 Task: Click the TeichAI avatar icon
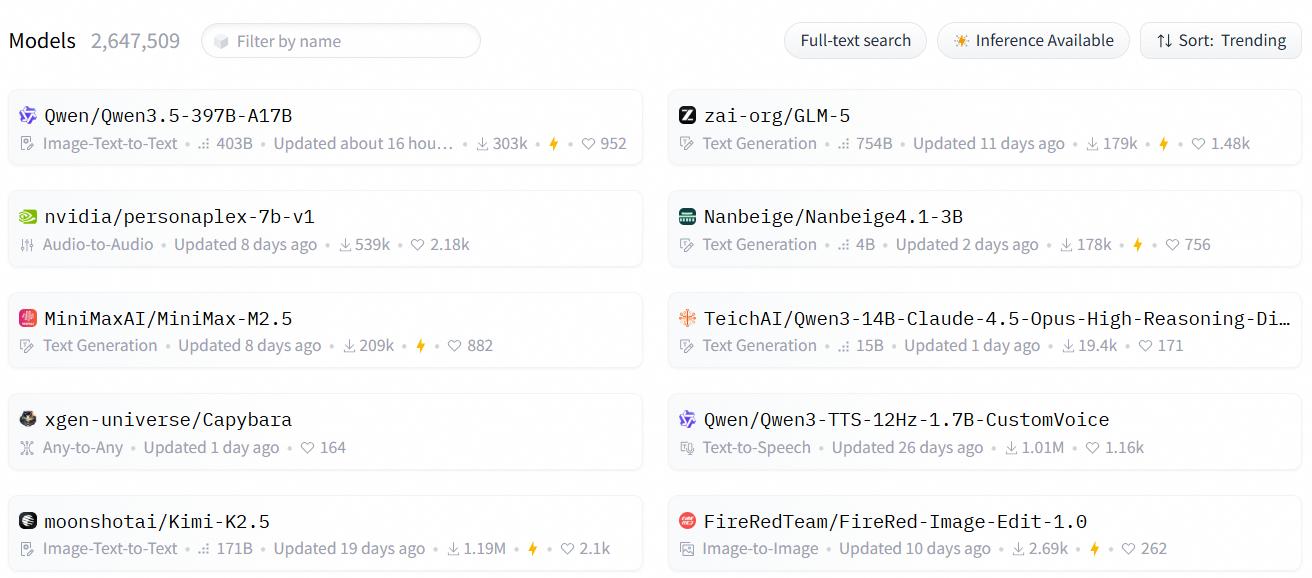click(x=687, y=319)
